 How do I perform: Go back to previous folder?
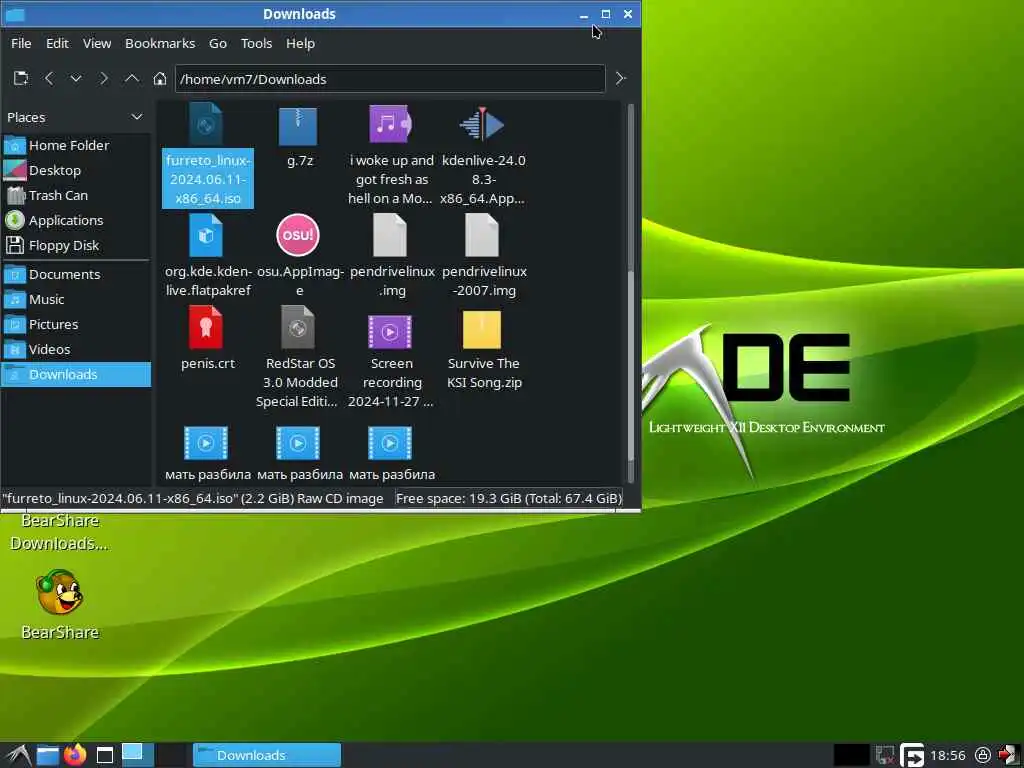point(49,78)
